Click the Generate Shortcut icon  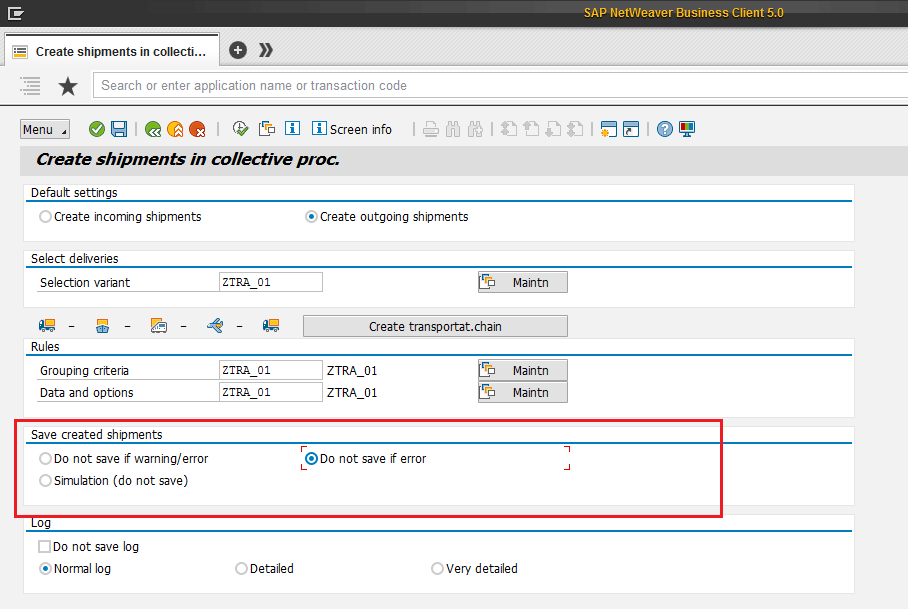631,129
